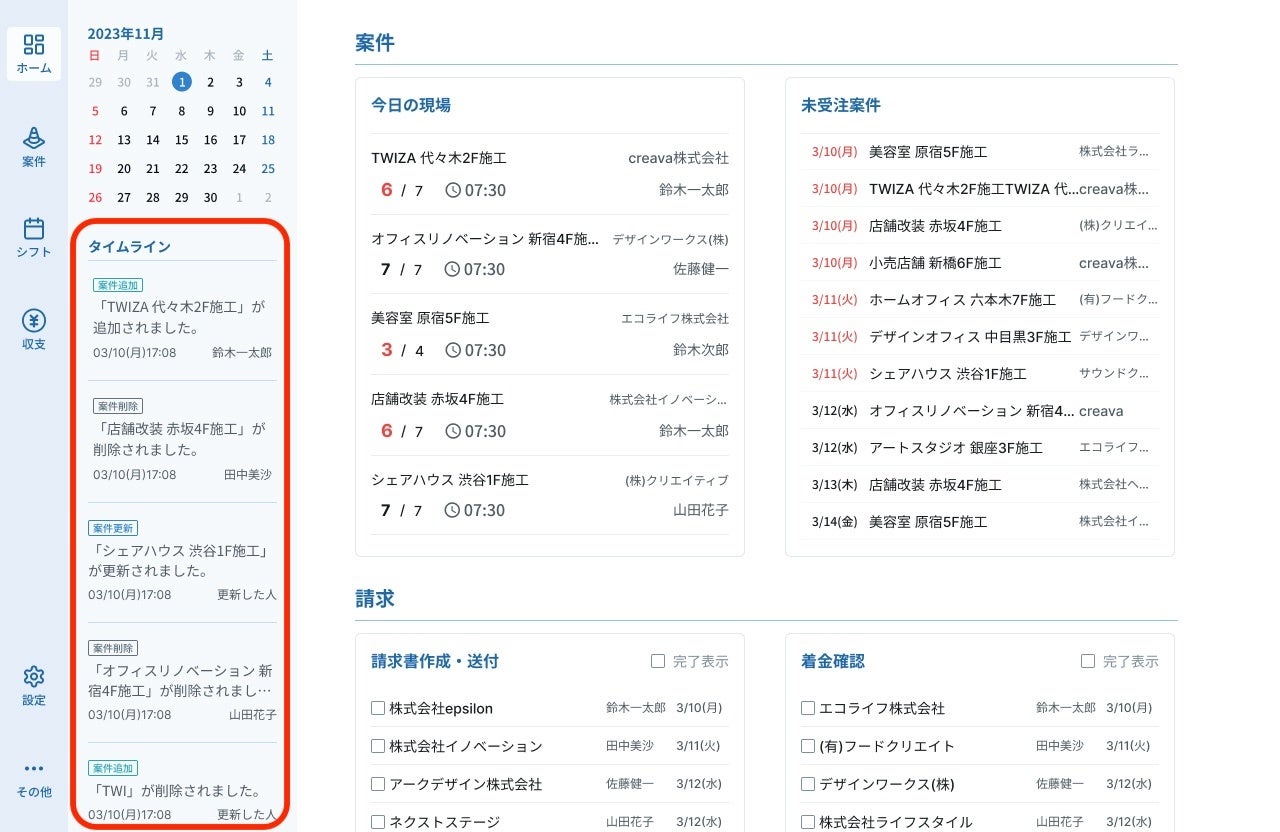1280x832 pixels.
Task: Click client creava株式会社 on TWIZA row
Action: pos(678,158)
